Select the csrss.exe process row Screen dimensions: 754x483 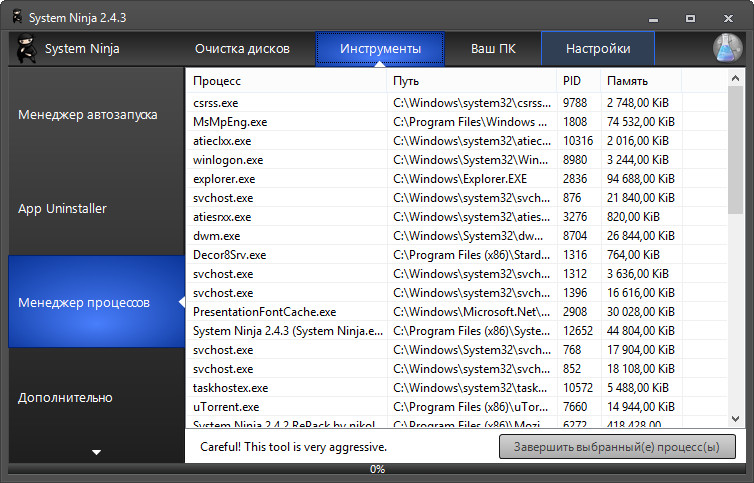click(x=456, y=103)
